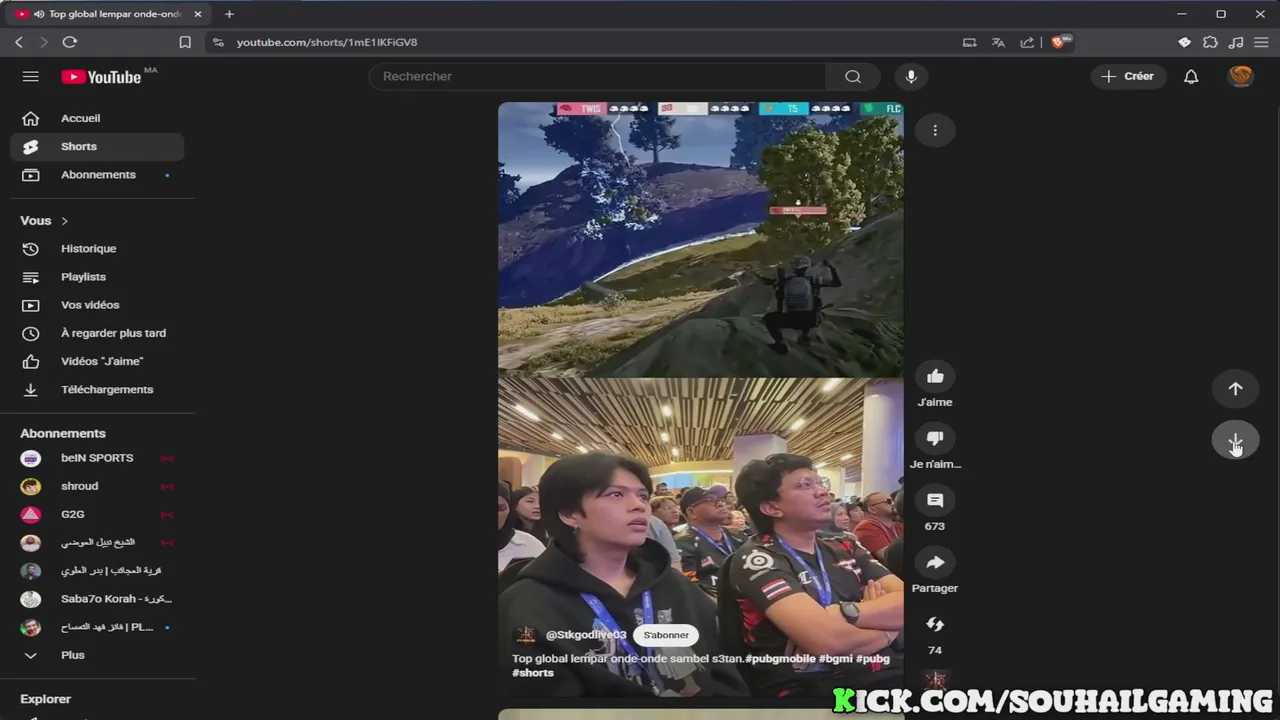Expand the Vous section chevron
The image size is (1280, 720).
(65, 221)
